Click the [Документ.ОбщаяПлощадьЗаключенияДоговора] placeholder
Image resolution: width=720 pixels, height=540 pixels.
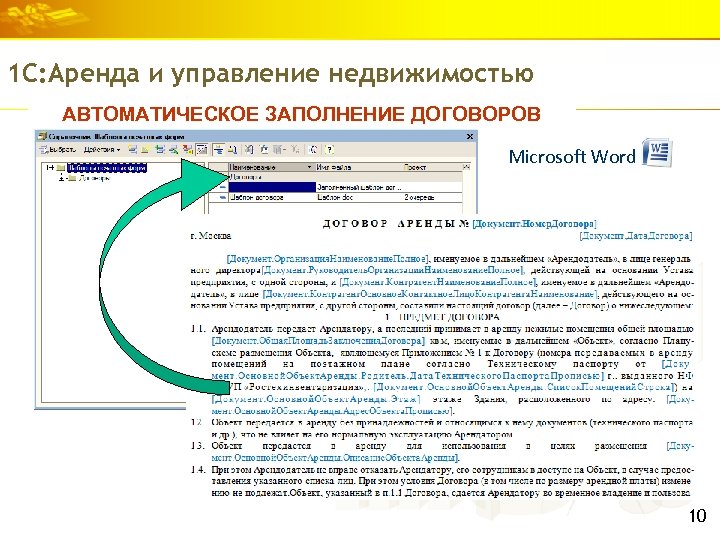[318, 341]
